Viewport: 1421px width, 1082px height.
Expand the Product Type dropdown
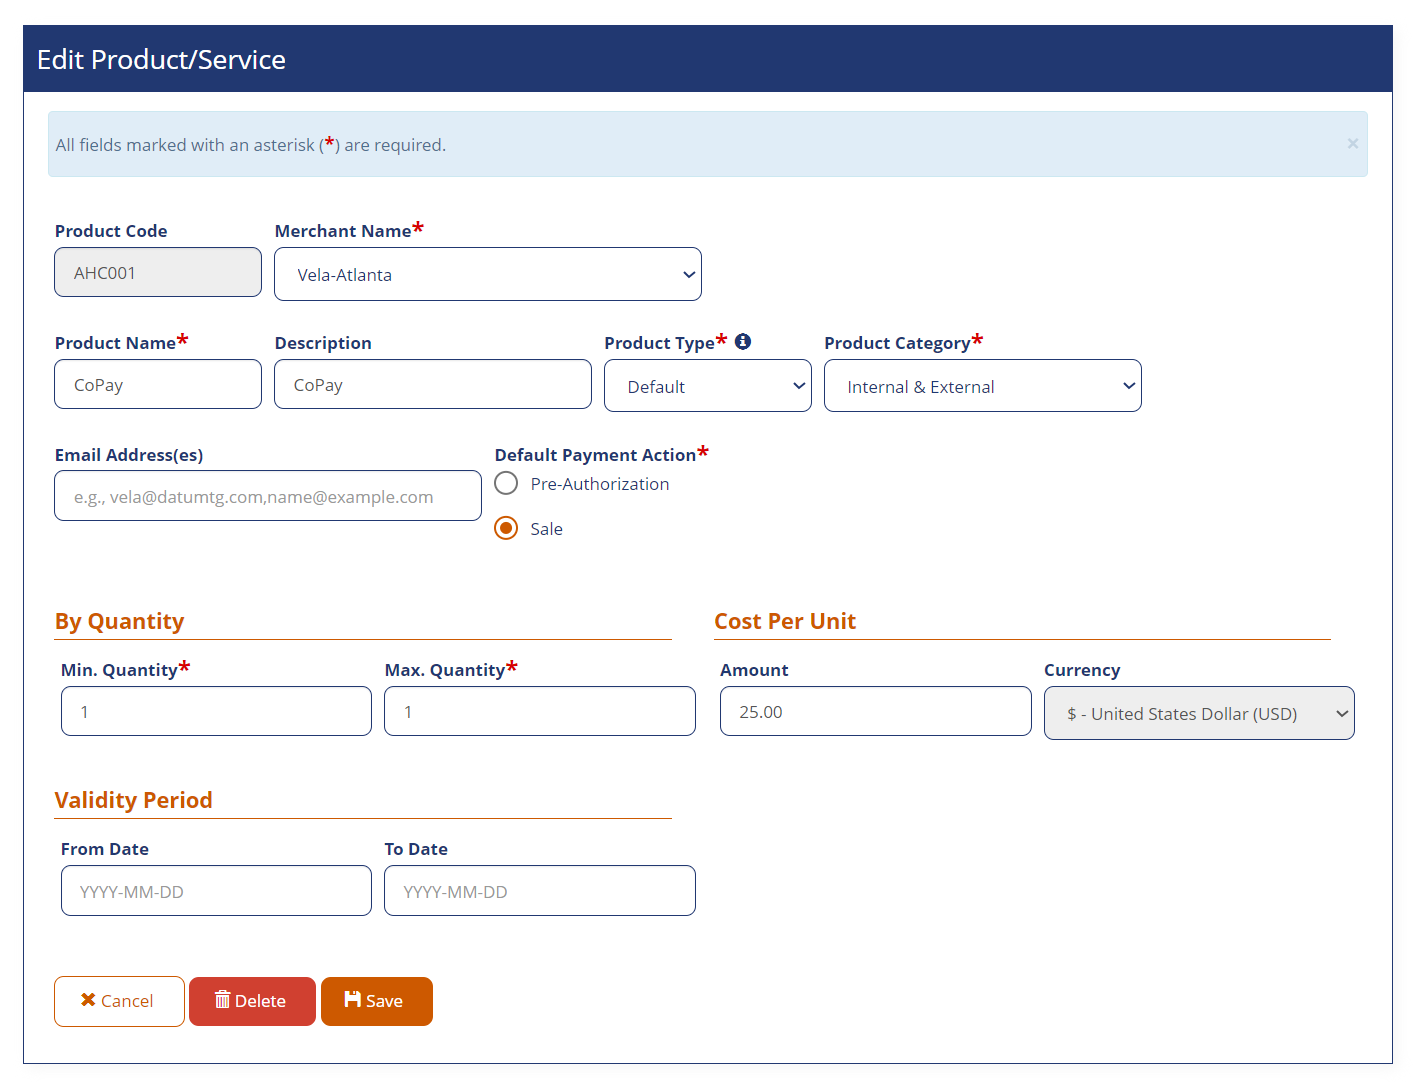(x=707, y=386)
